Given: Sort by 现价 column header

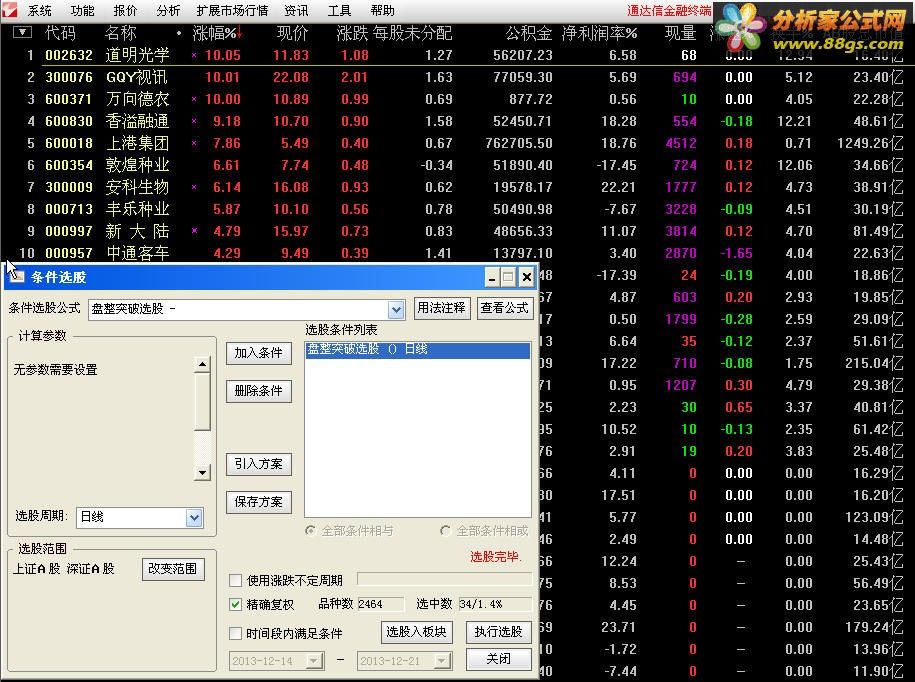Looking at the screenshot, I should tap(292, 33).
